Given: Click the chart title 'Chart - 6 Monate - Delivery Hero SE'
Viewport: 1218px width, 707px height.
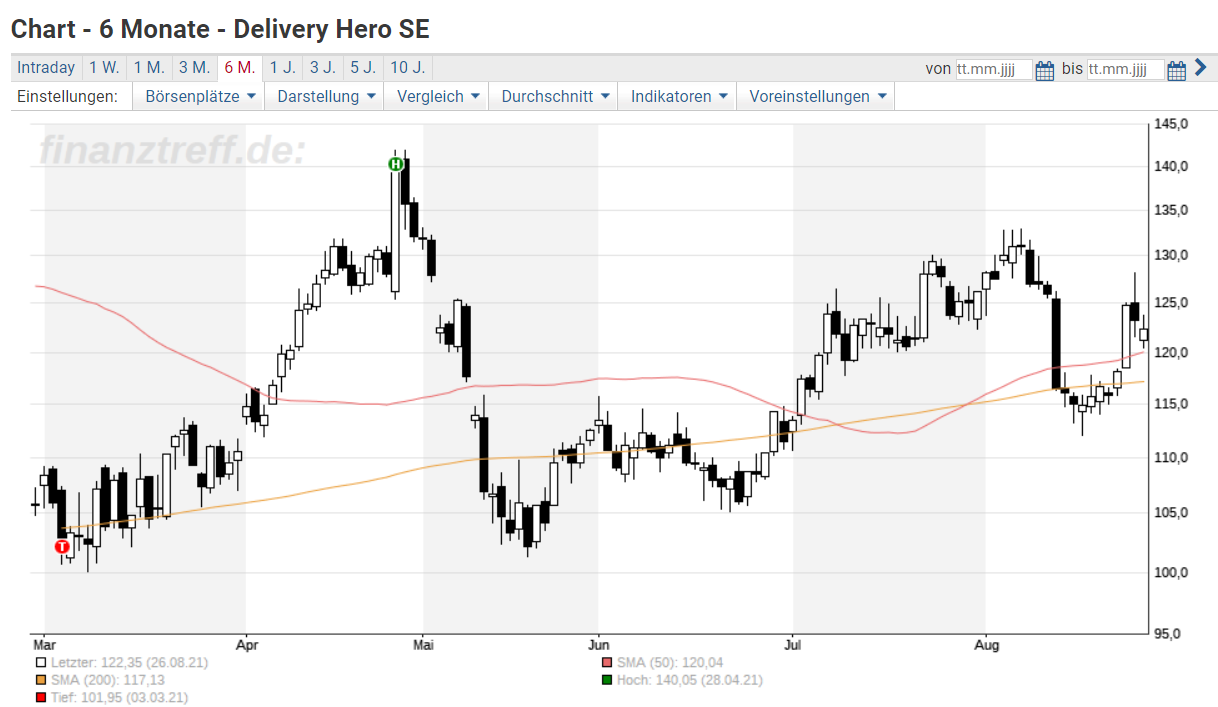Looking at the screenshot, I should click(220, 29).
